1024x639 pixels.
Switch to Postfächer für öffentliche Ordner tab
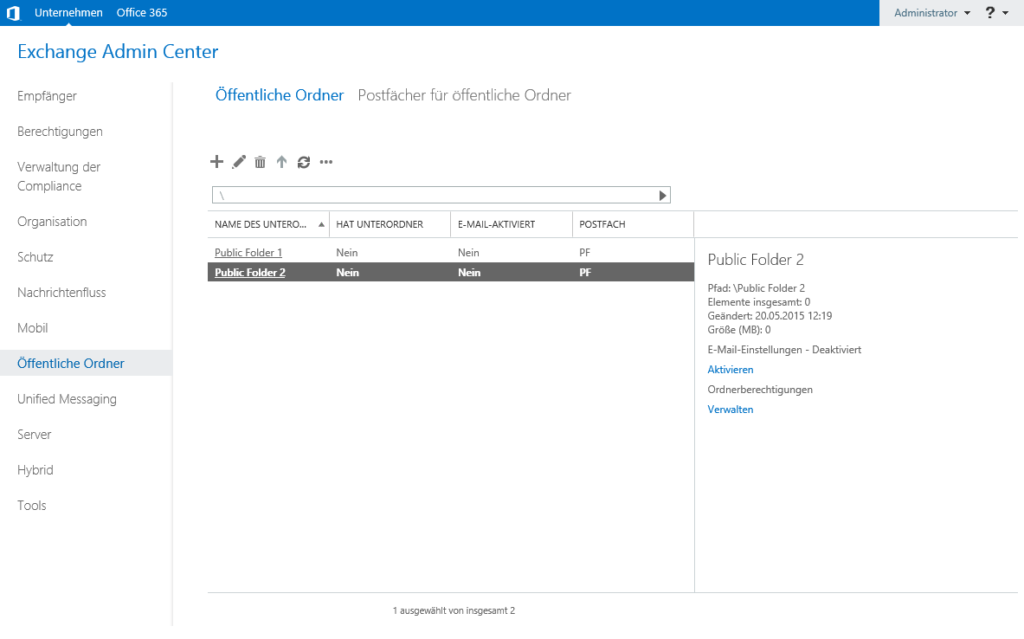(x=464, y=95)
